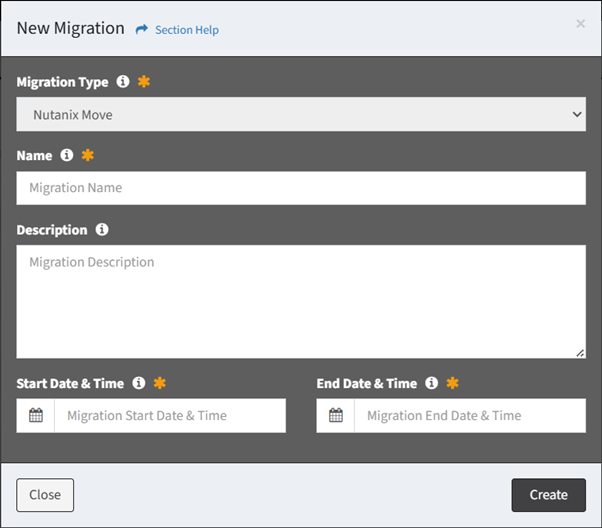Click the End Date & Time info icon
The height and width of the screenshot is (528, 602).
pyautogui.click(x=432, y=383)
